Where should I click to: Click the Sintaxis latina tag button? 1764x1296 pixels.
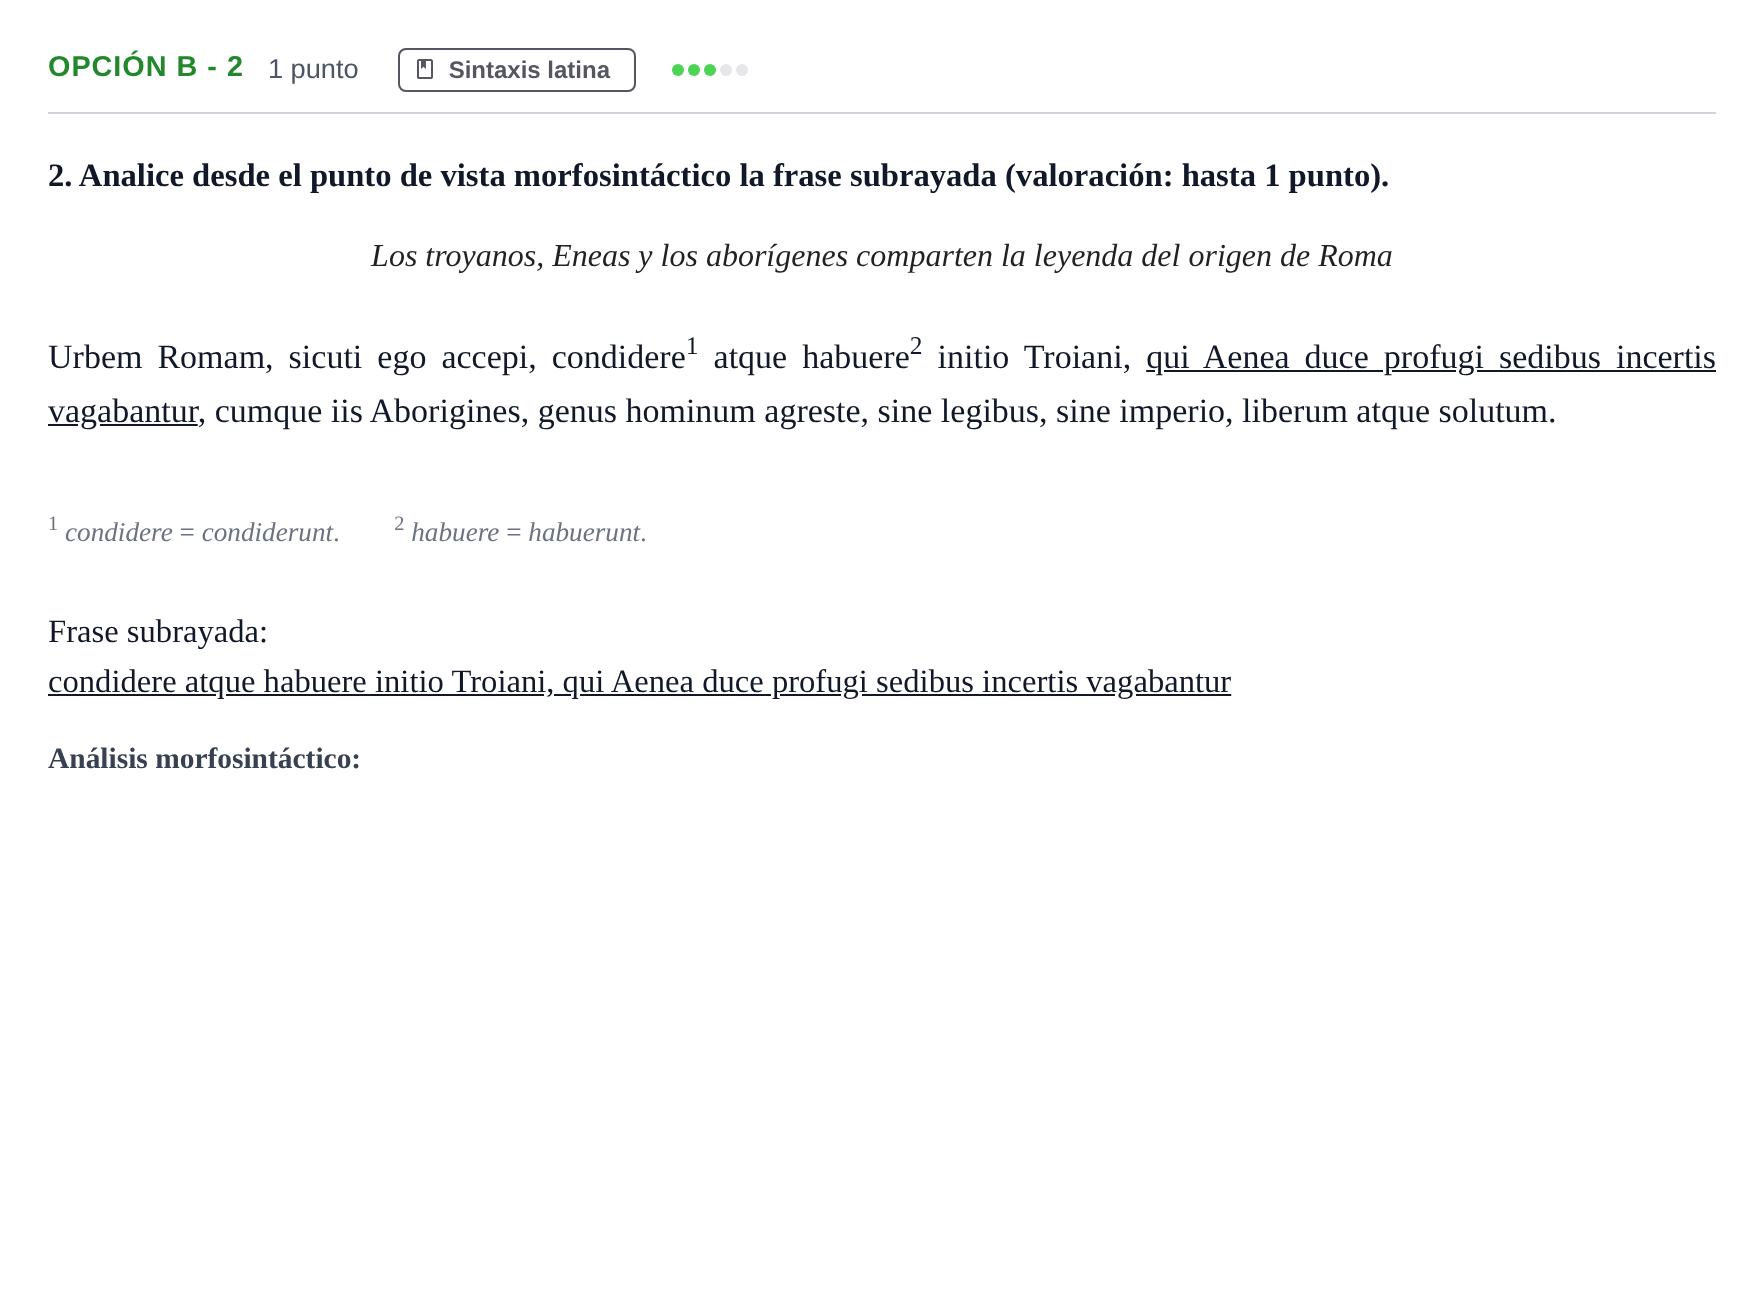(516, 70)
